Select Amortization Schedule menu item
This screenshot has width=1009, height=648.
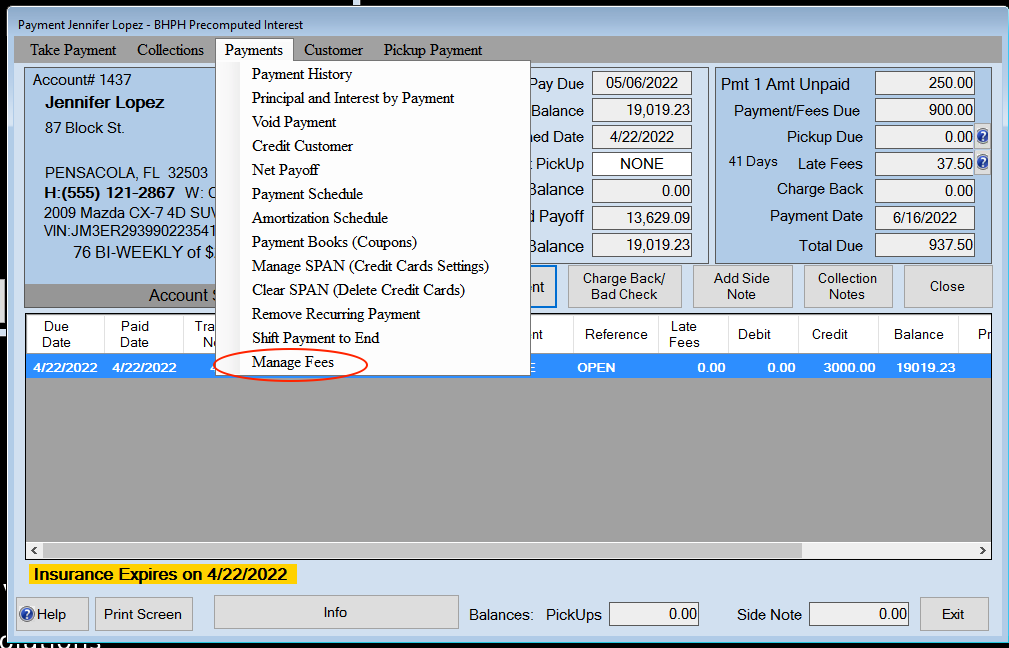(x=319, y=218)
